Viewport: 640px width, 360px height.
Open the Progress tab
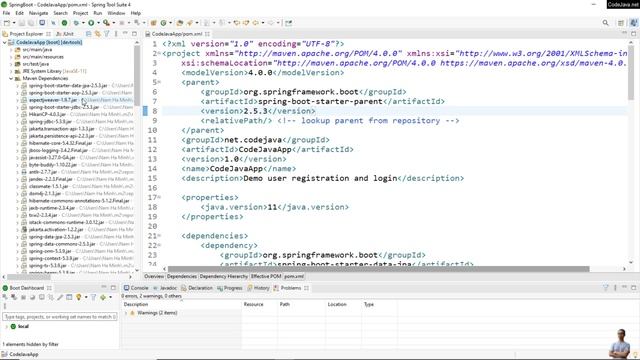pyautogui.click(x=230, y=288)
